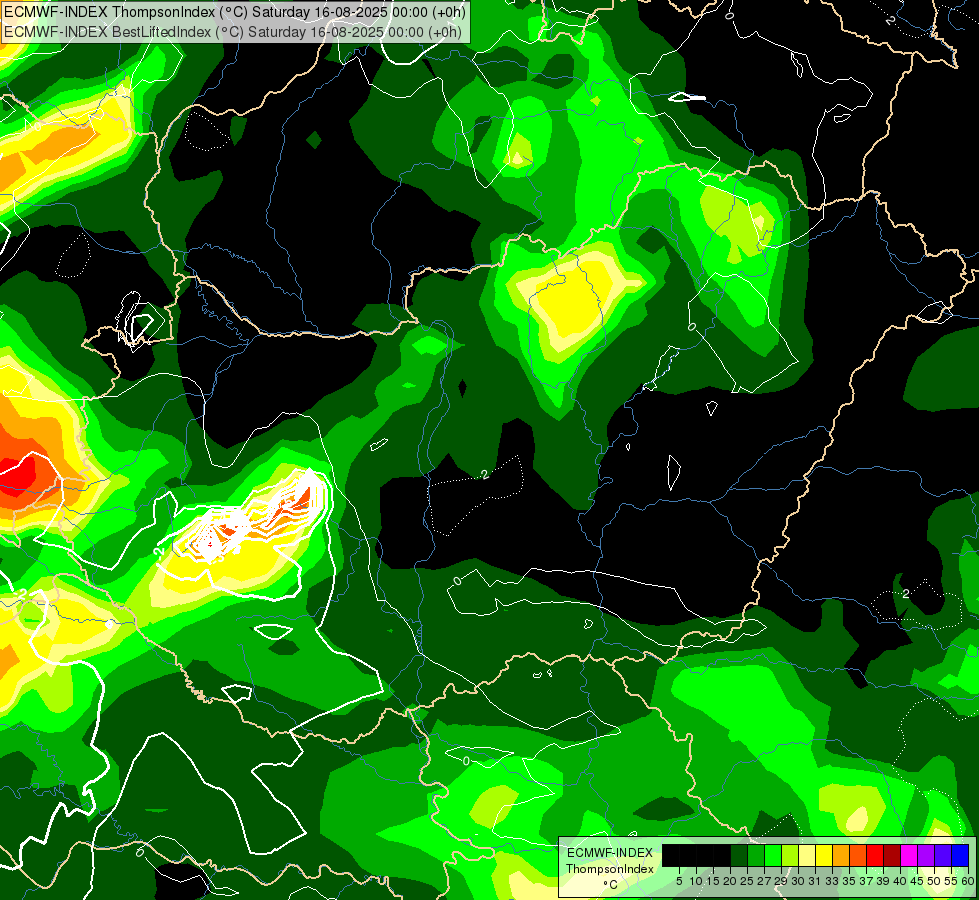Image resolution: width=979 pixels, height=900 pixels.
Task: Click the legend tick value 60
Action: [968, 881]
